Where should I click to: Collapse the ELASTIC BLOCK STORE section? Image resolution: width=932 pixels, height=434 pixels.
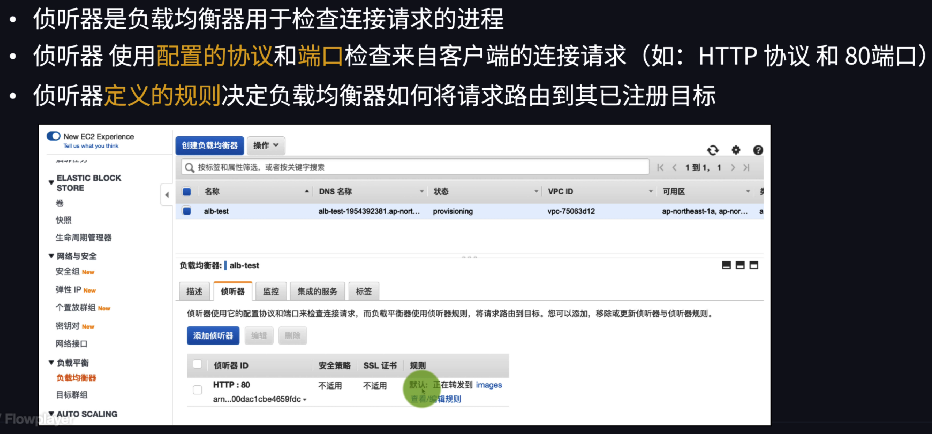[x=51, y=182]
